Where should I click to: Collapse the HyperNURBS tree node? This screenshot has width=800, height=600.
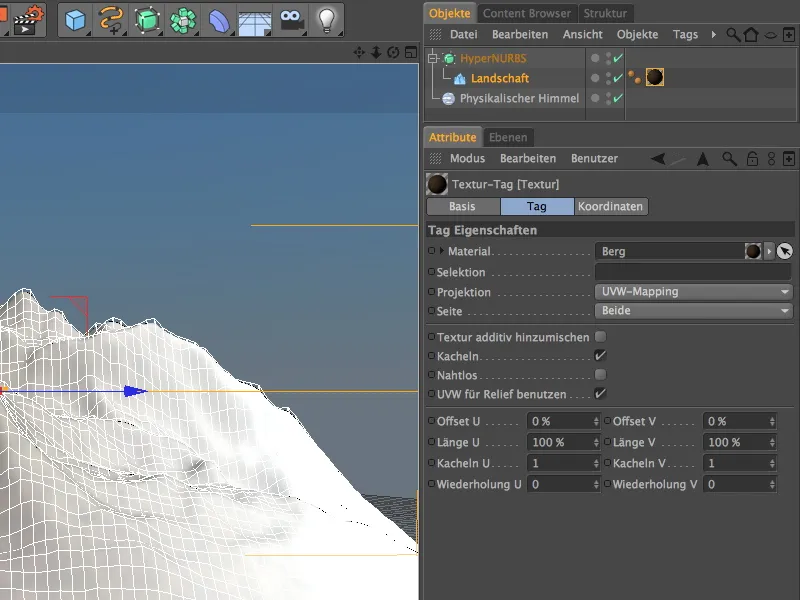pyautogui.click(x=433, y=58)
